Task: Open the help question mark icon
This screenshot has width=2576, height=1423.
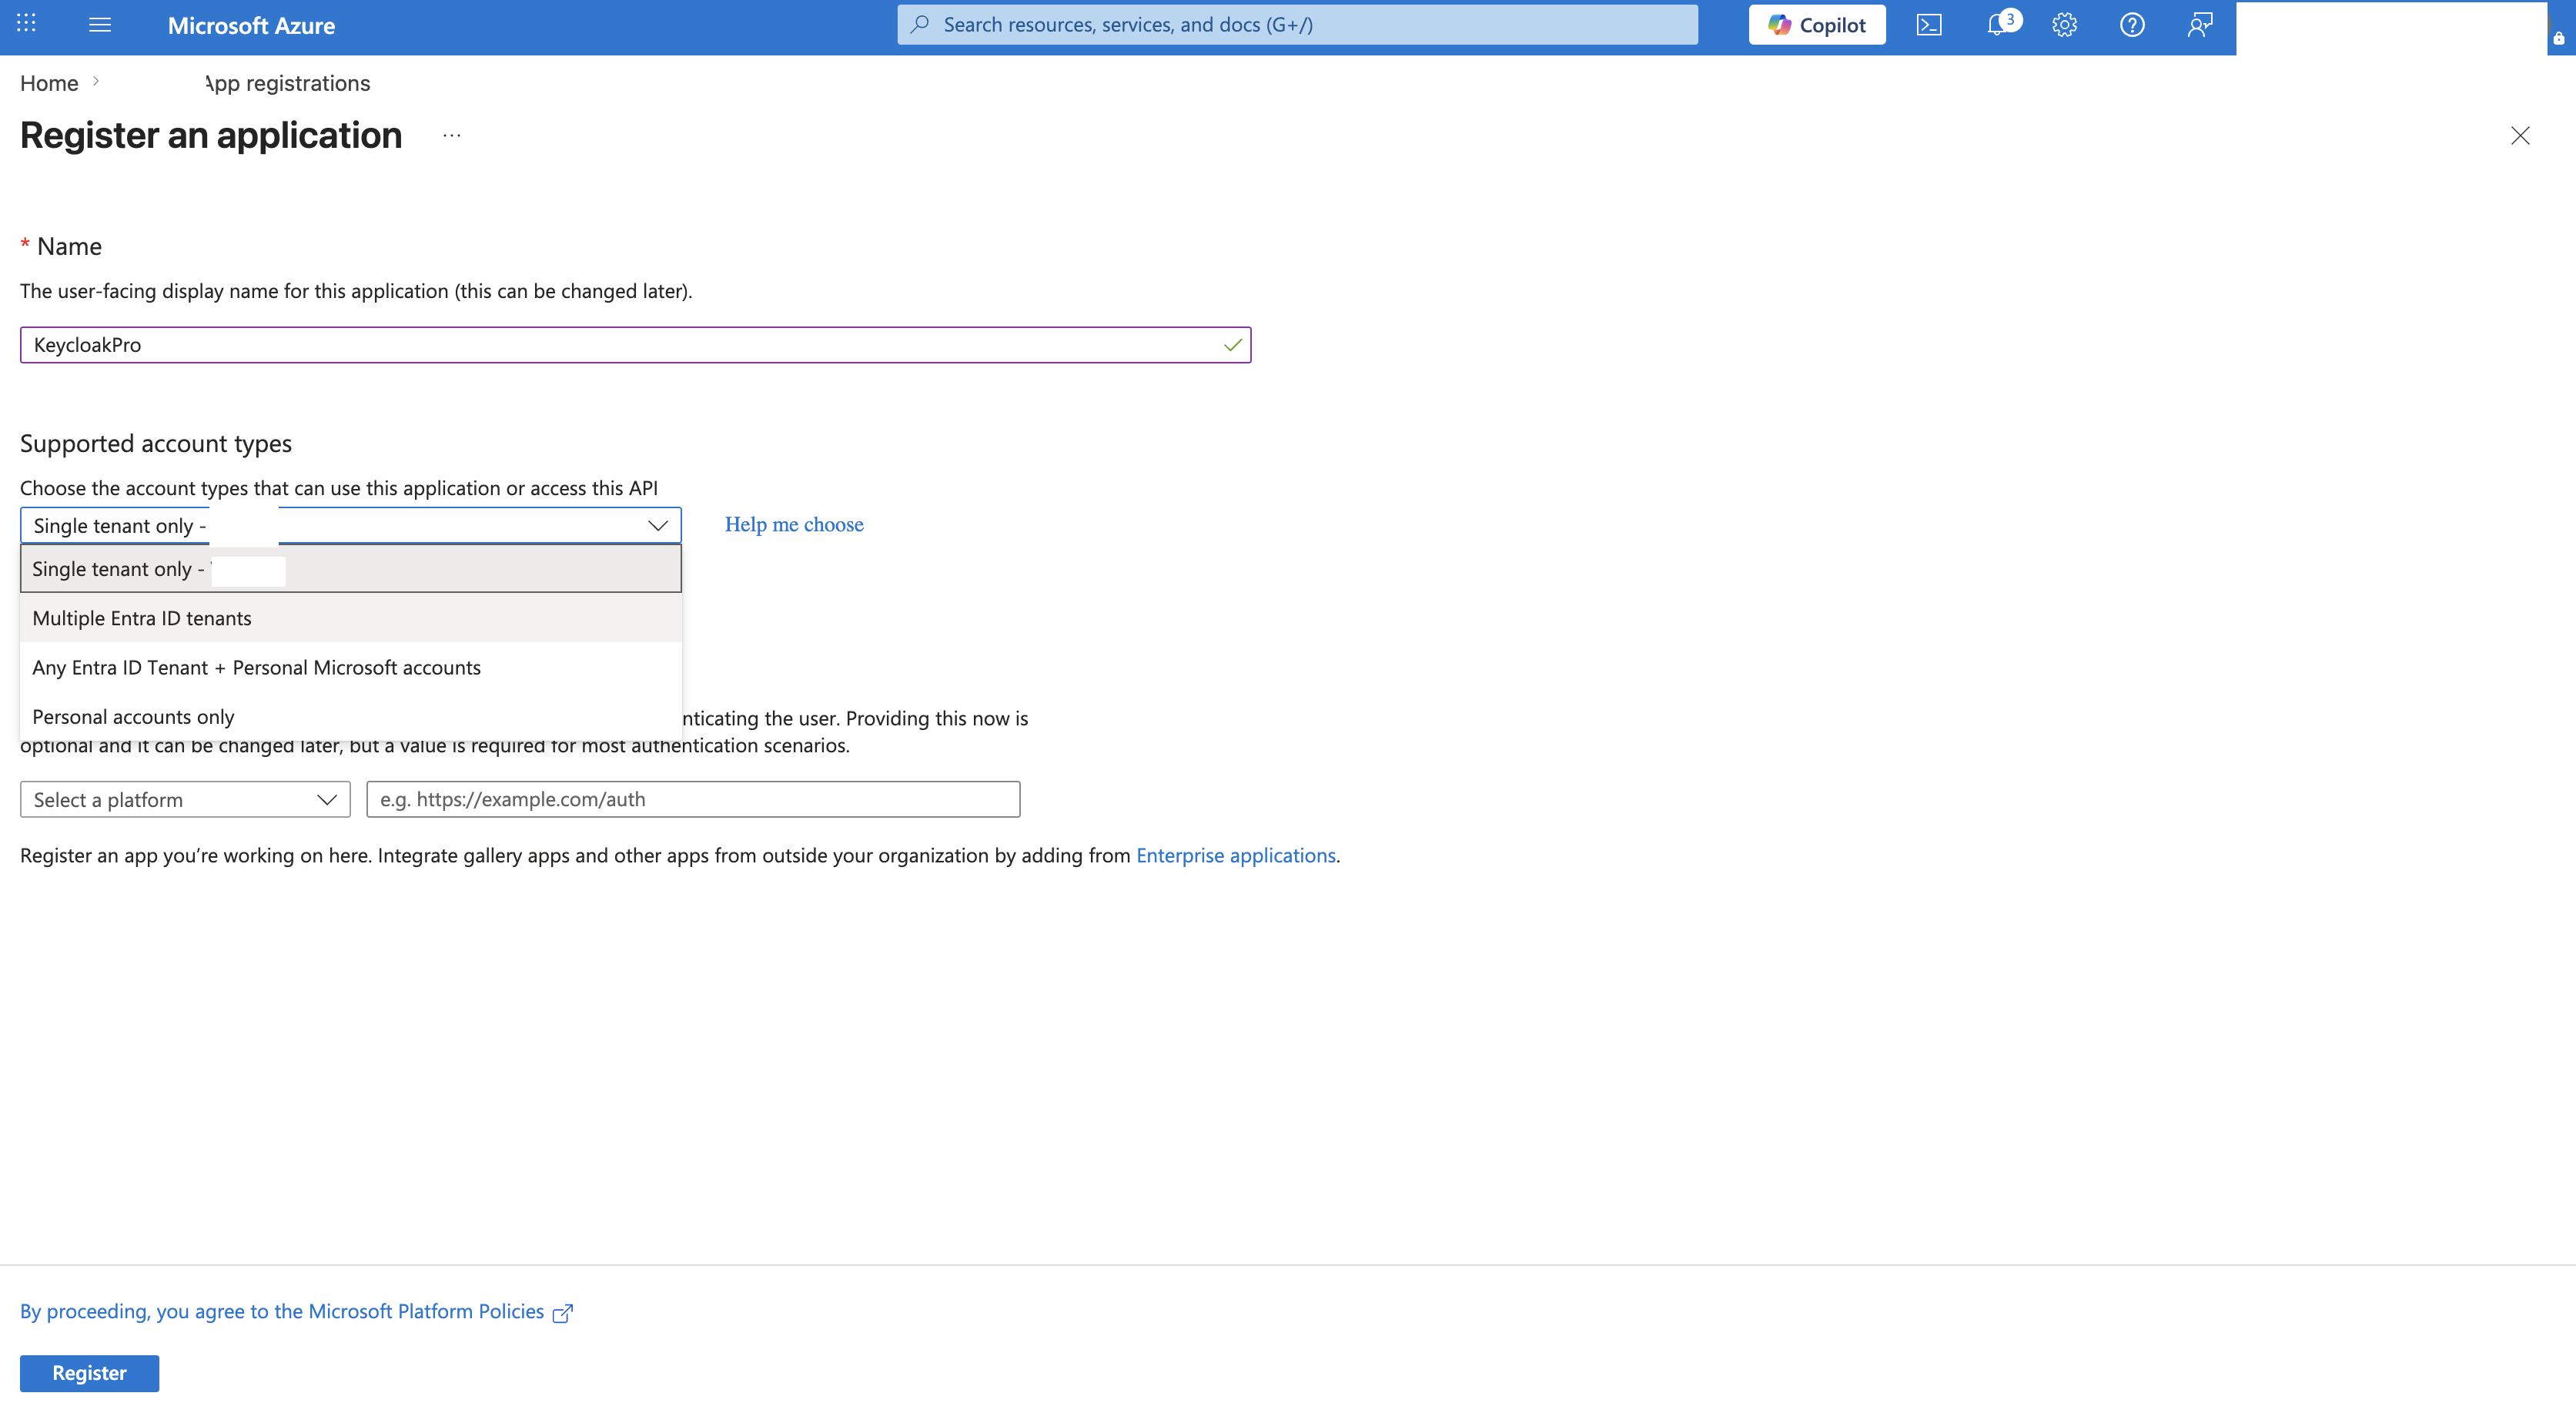Action: 2132,25
